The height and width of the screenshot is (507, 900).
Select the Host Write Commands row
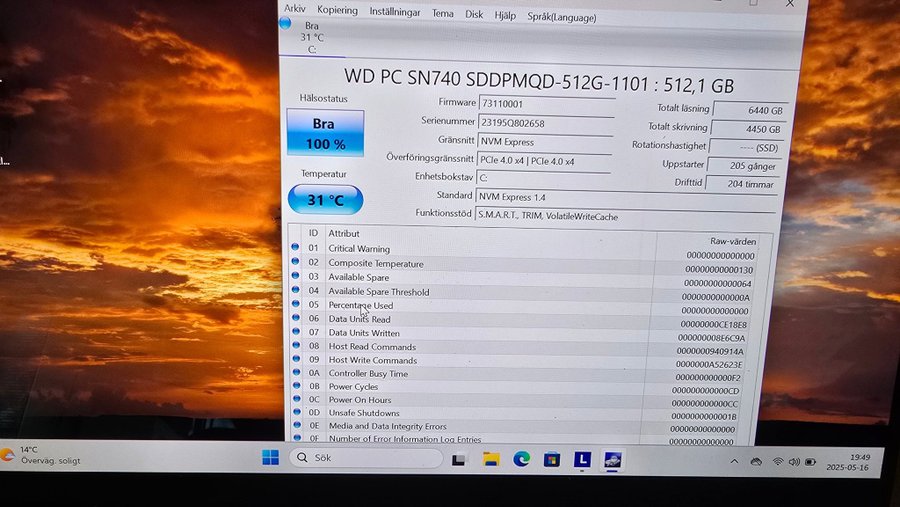[520, 362]
